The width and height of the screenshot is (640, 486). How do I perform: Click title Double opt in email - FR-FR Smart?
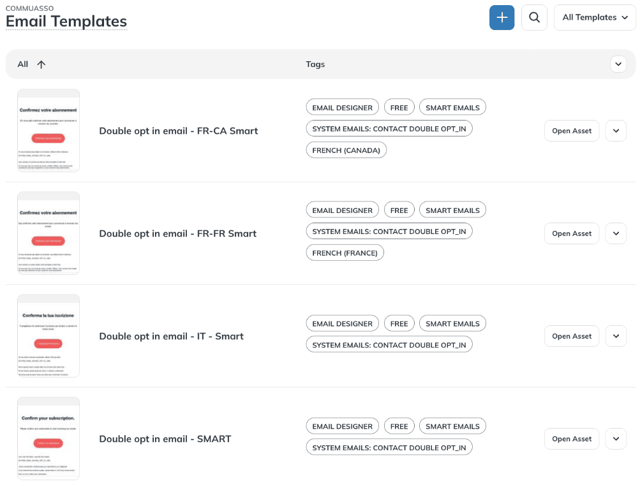[178, 233]
